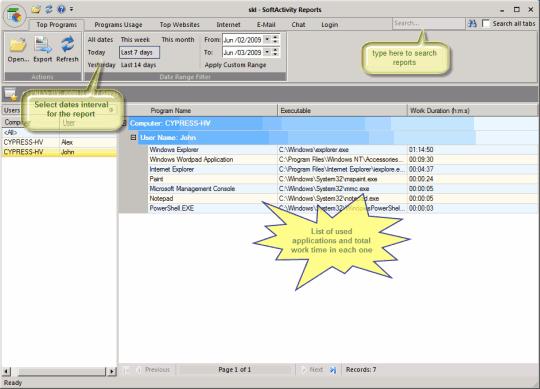
Task: Click the Export report icon
Action: click(43, 45)
